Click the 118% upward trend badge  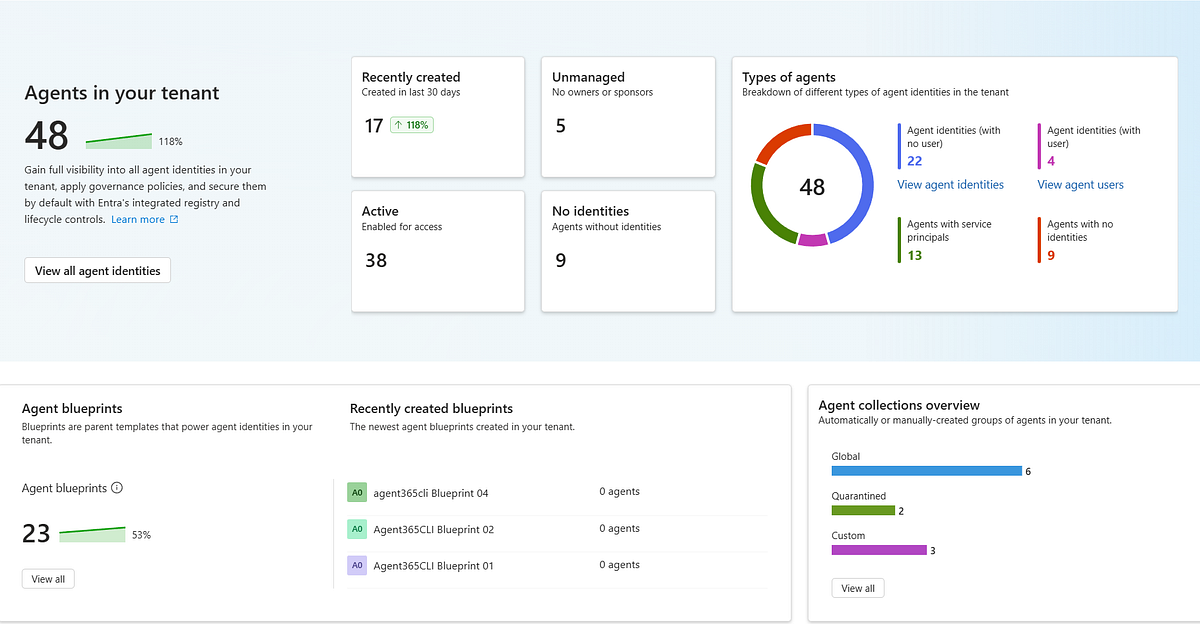point(412,125)
